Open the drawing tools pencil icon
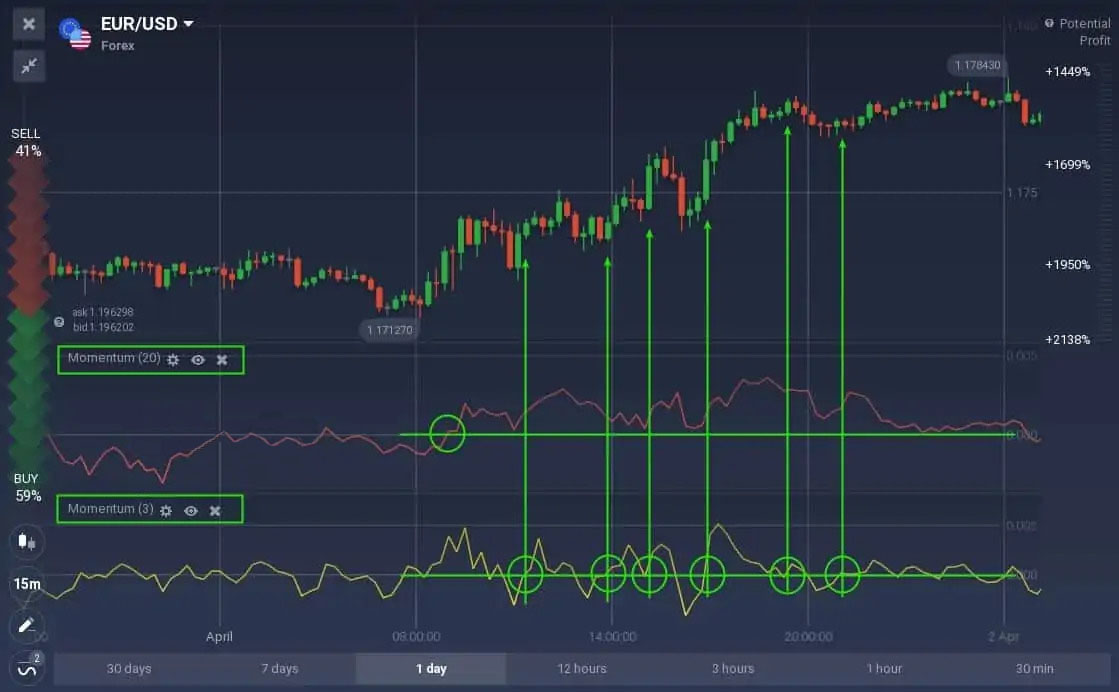The width and height of the screenshot is (1119, 692). [x=26, y=626]
